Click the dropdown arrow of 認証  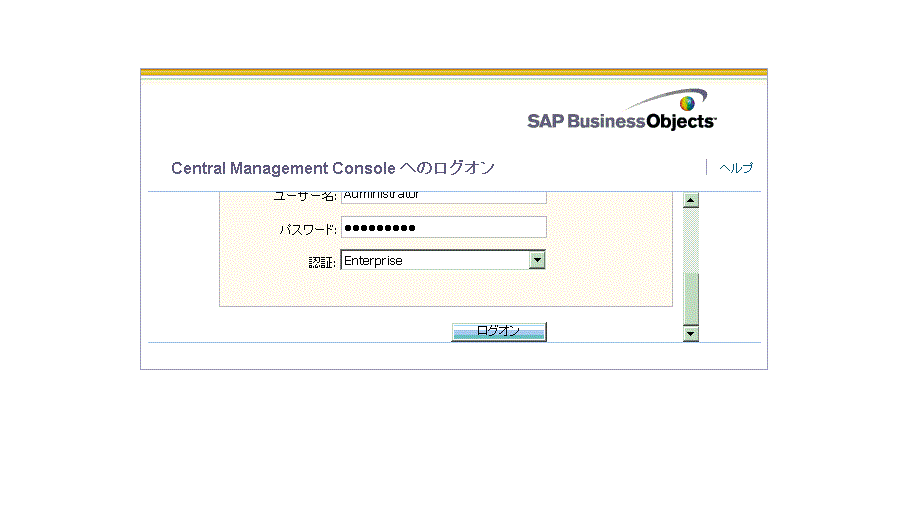point(537,260)
